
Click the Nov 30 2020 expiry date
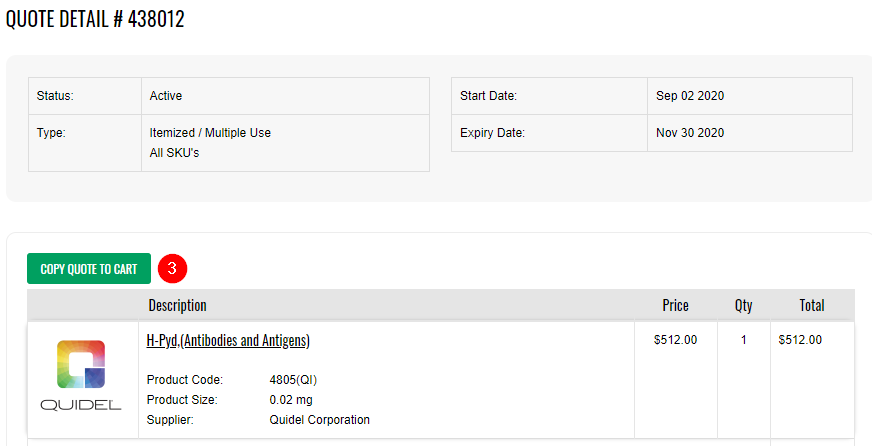click(690, 133)
